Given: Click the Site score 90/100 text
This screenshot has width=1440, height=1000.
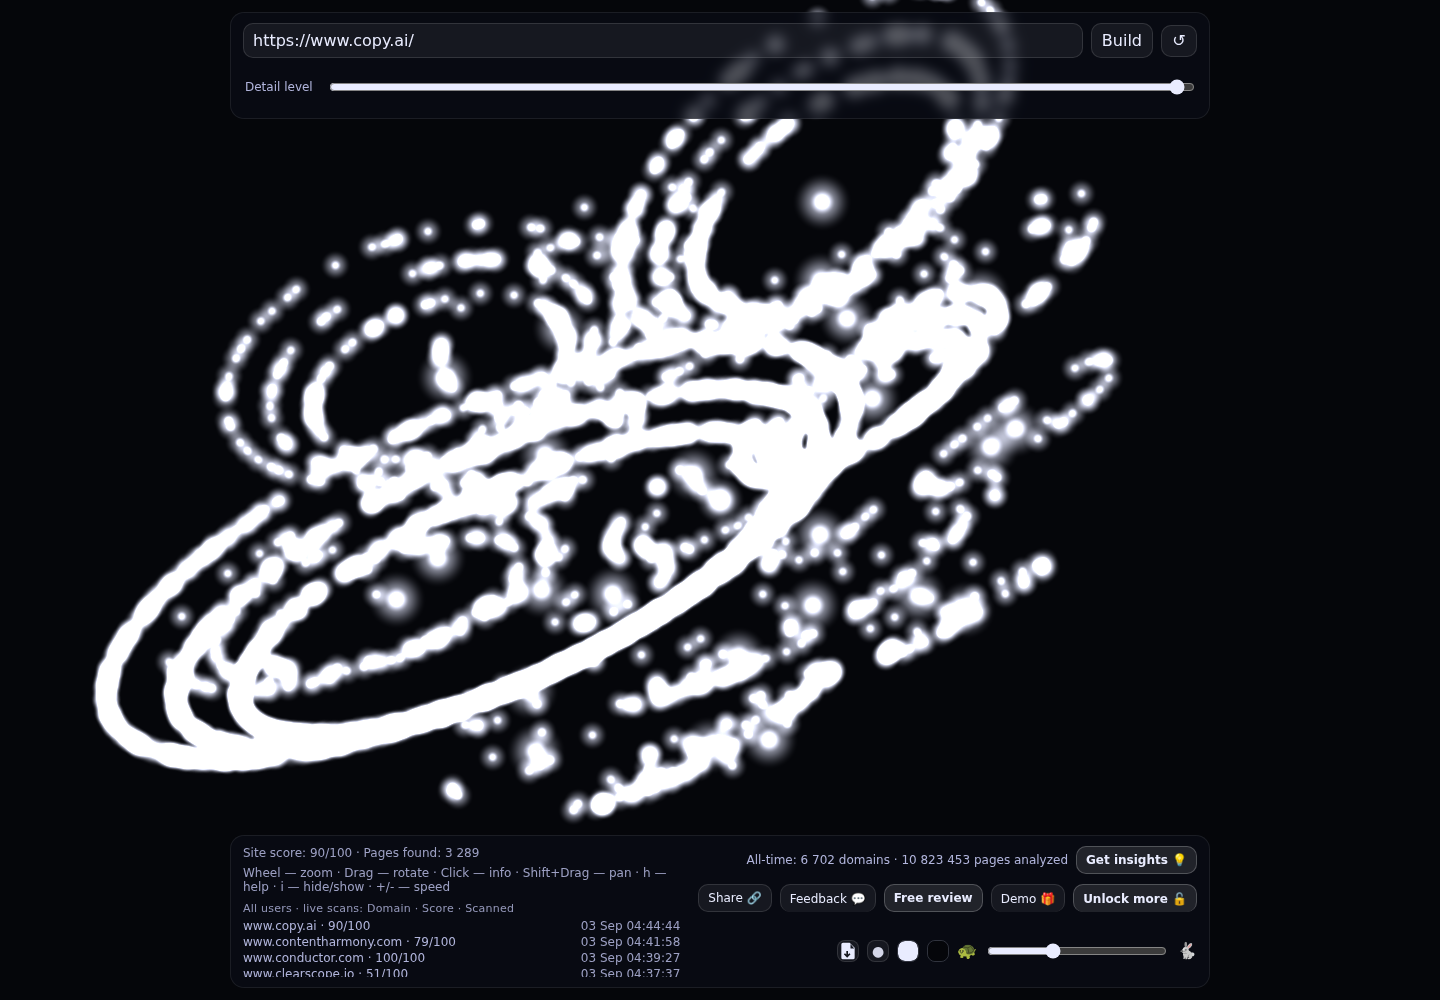Looking at the screenshot, I should [x=297, y=853].
